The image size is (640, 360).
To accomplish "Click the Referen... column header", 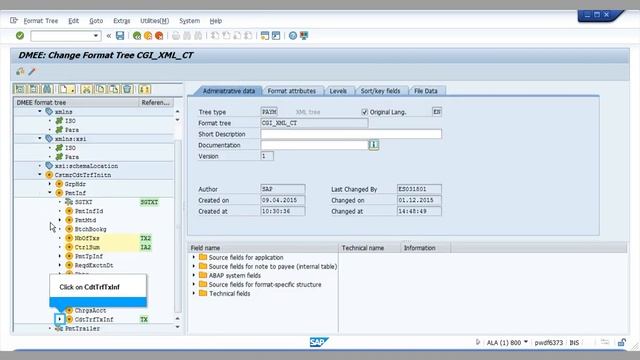I will click(156, 102).
